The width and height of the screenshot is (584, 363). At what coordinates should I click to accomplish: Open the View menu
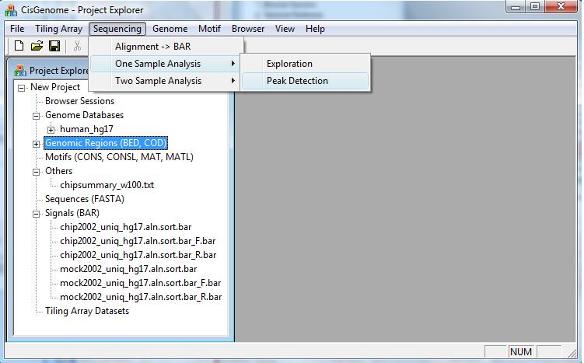pos(285,29)
